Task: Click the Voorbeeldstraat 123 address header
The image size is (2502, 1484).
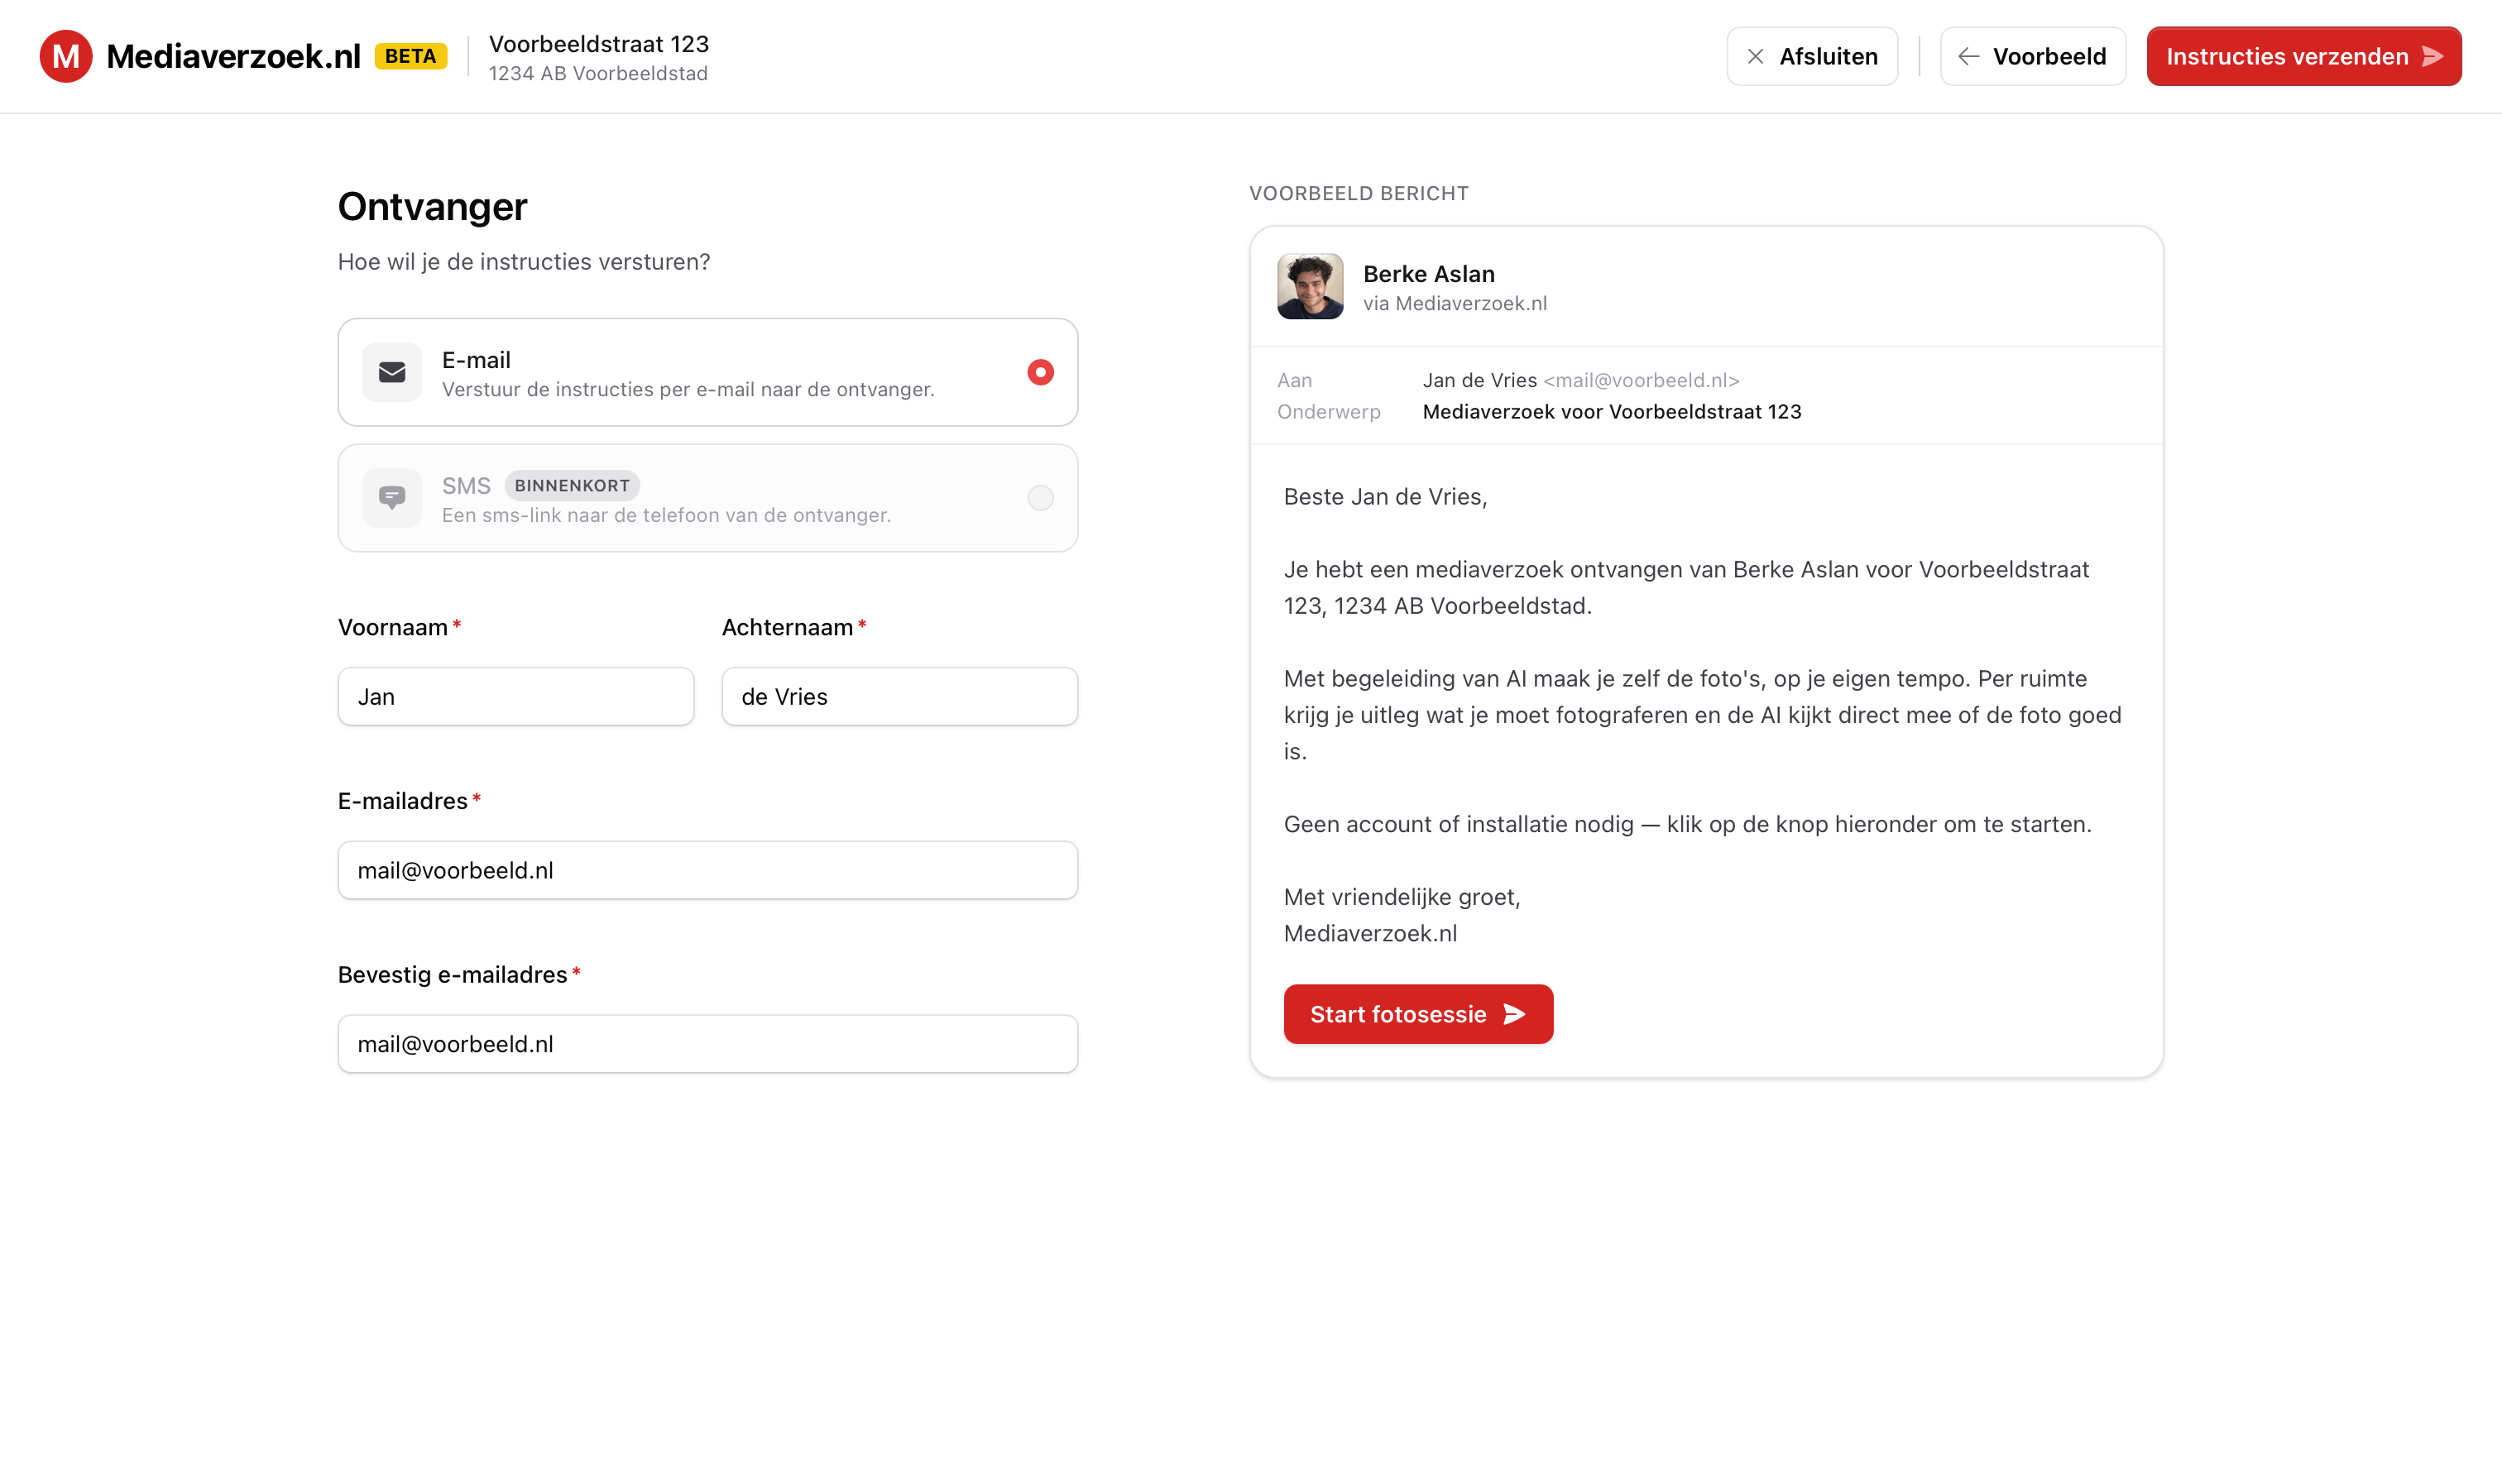Action: [x=599, y=44]
